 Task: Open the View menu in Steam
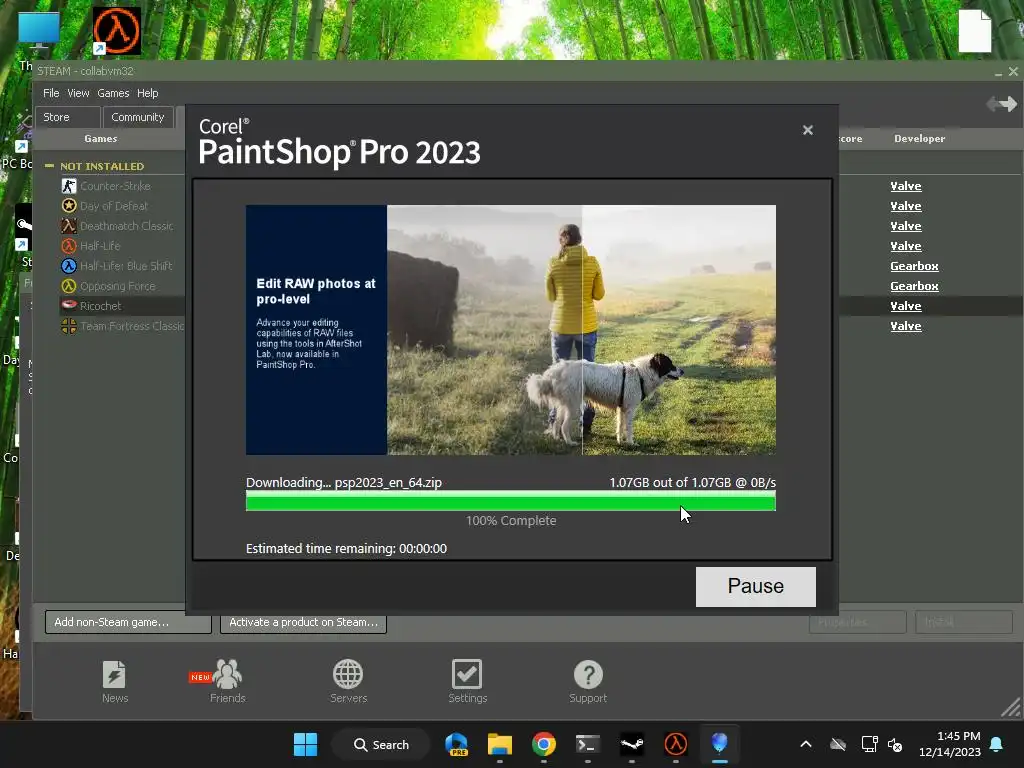(78, 93)
